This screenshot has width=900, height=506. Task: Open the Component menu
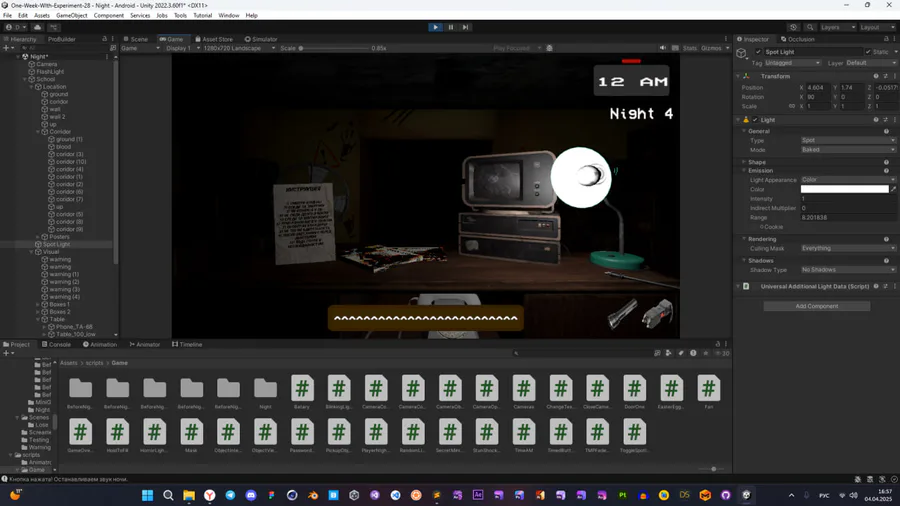pyautogui.click(x=108, y=15)
